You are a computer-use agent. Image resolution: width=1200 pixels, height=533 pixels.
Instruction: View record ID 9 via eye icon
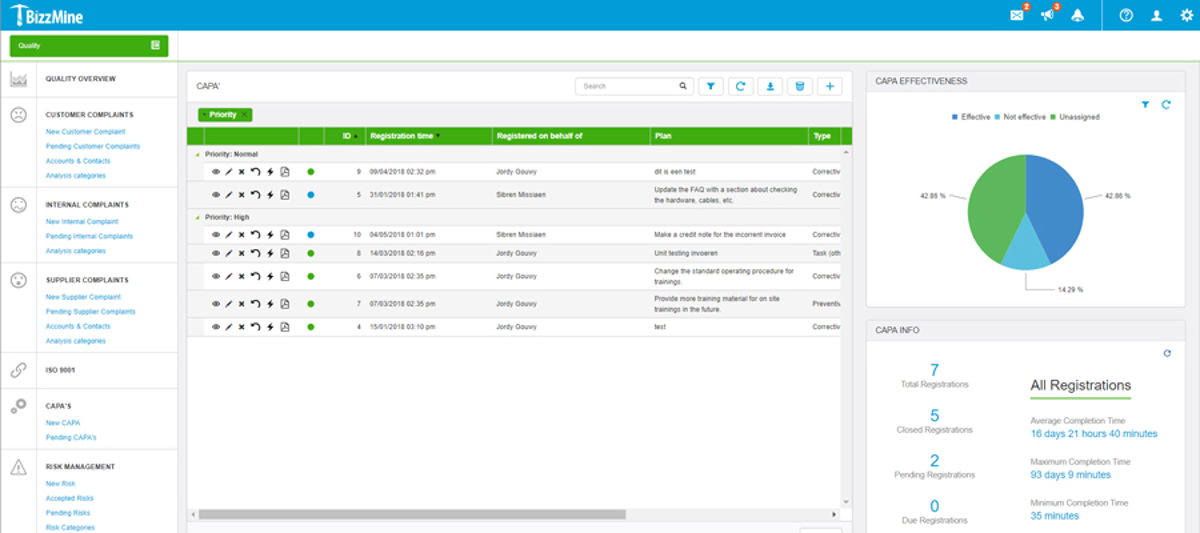(x=215, y=172)
